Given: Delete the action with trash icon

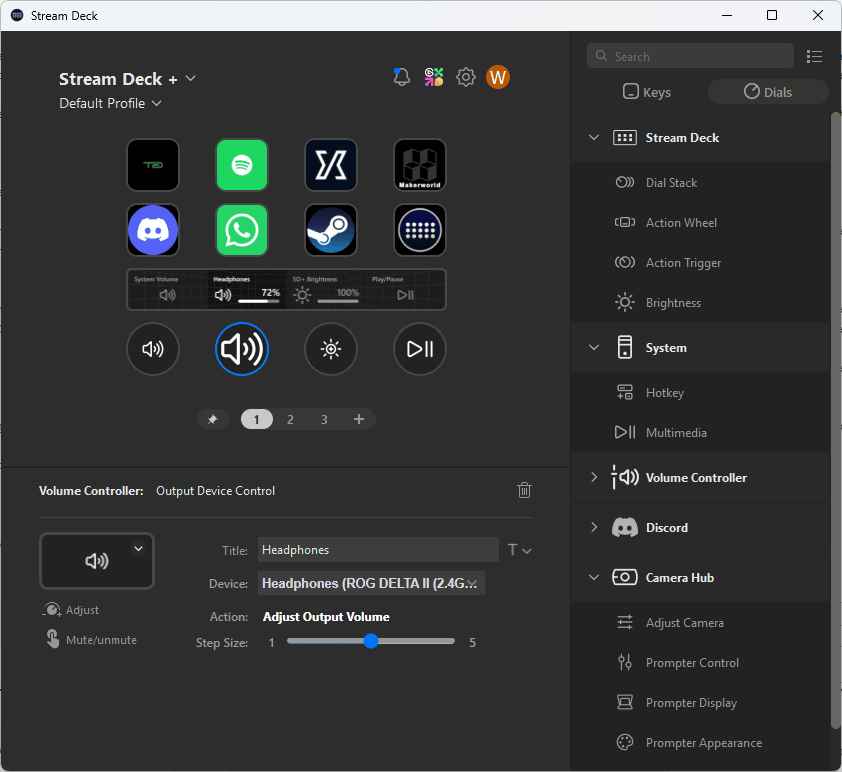Looking at the screenshot, I should tap(524, 490).
